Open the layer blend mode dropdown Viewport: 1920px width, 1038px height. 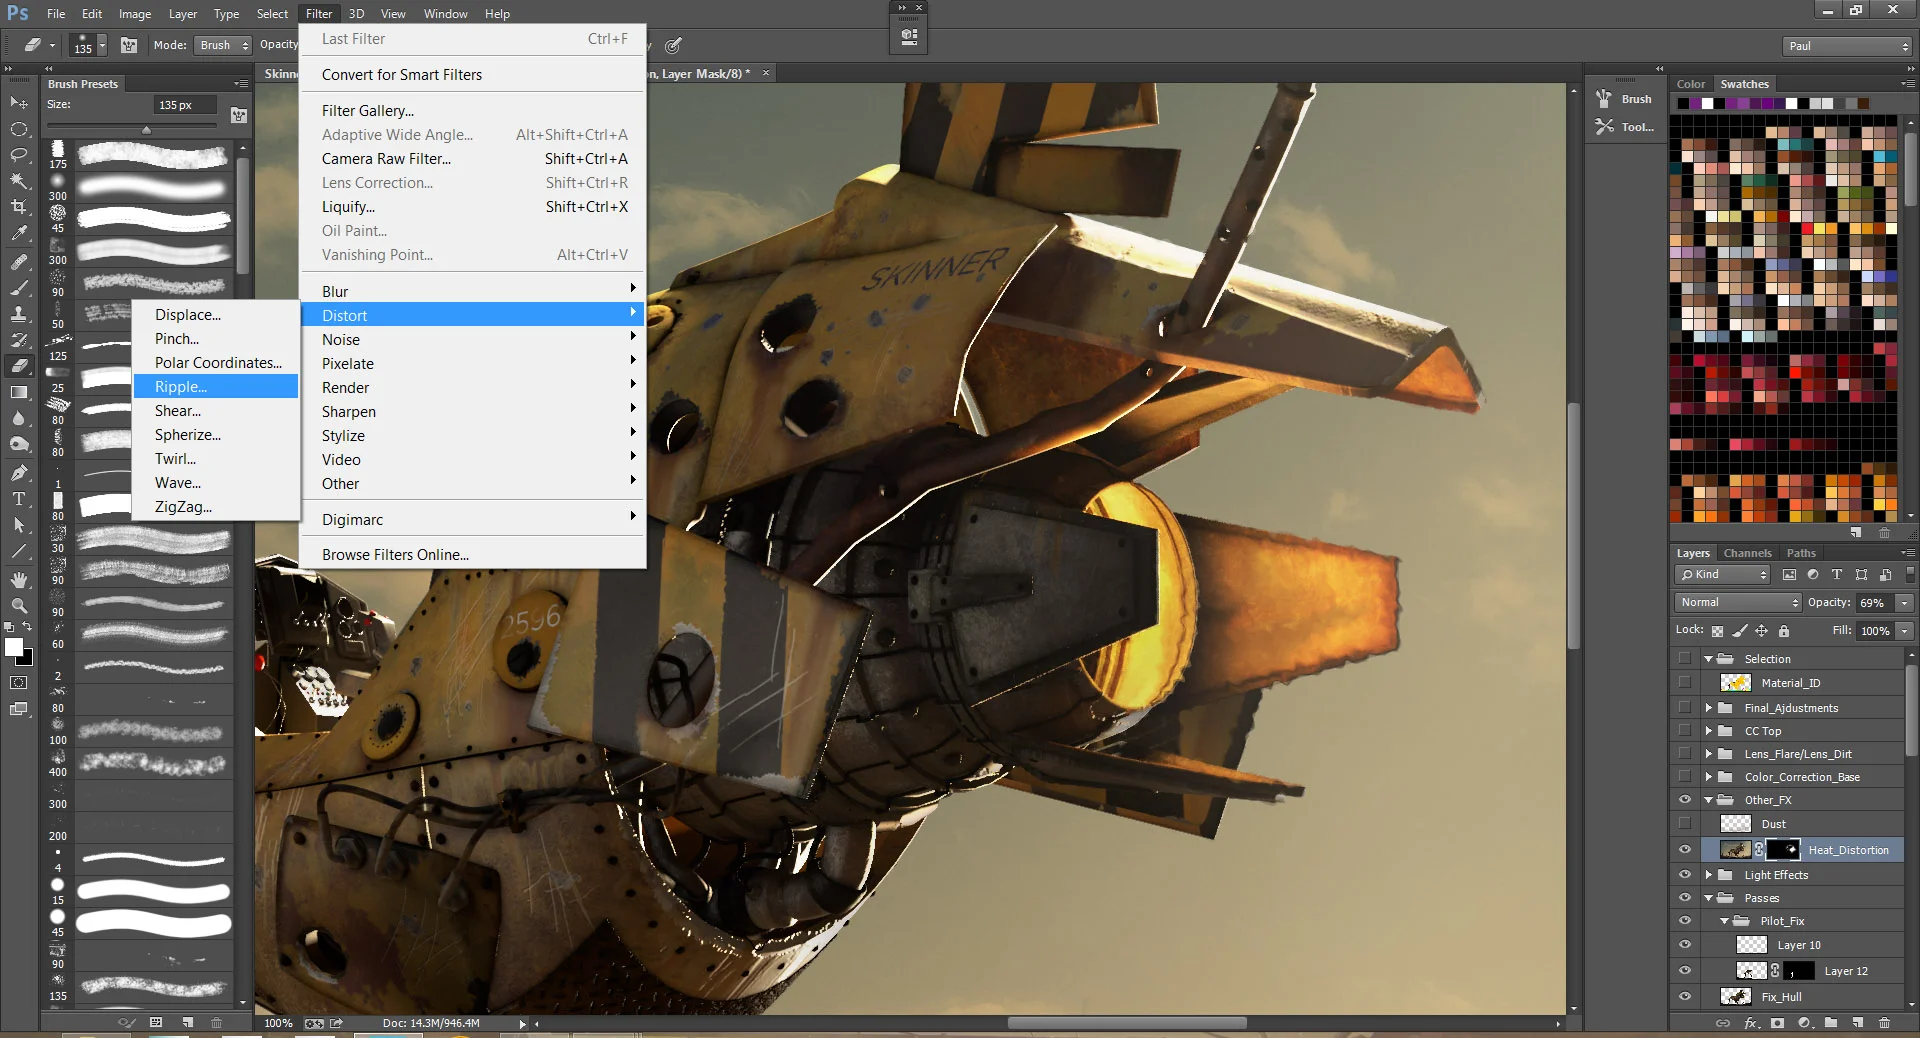[1738, 602]
